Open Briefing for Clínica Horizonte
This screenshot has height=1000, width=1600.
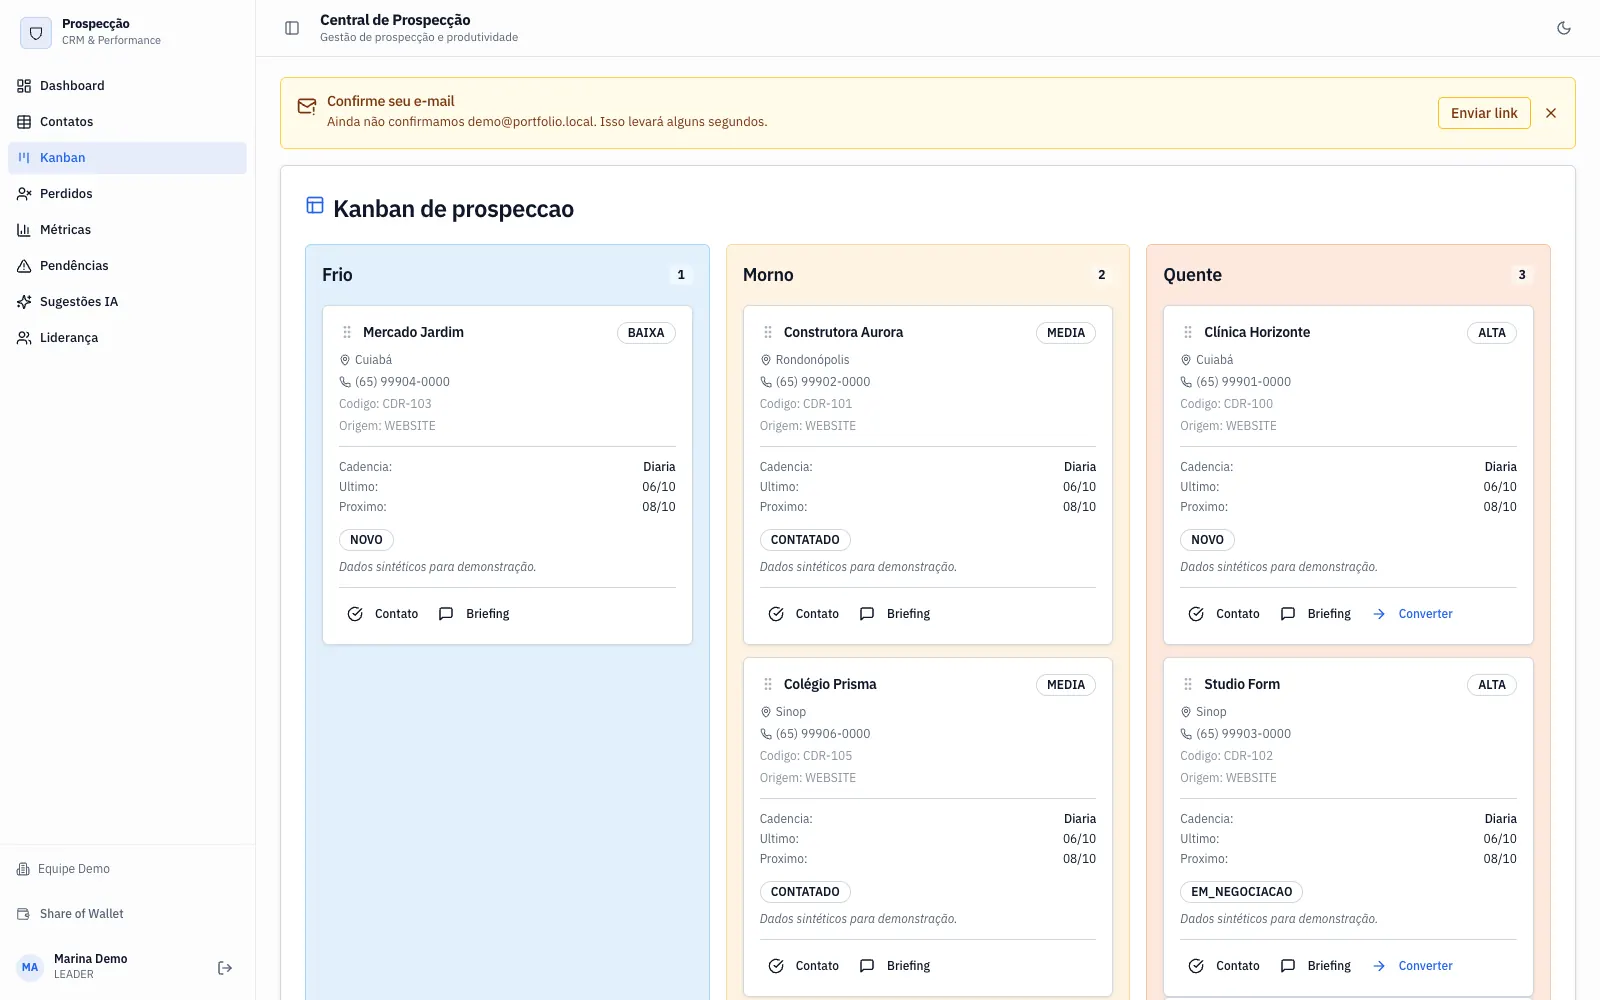(x=1316, y=614)
